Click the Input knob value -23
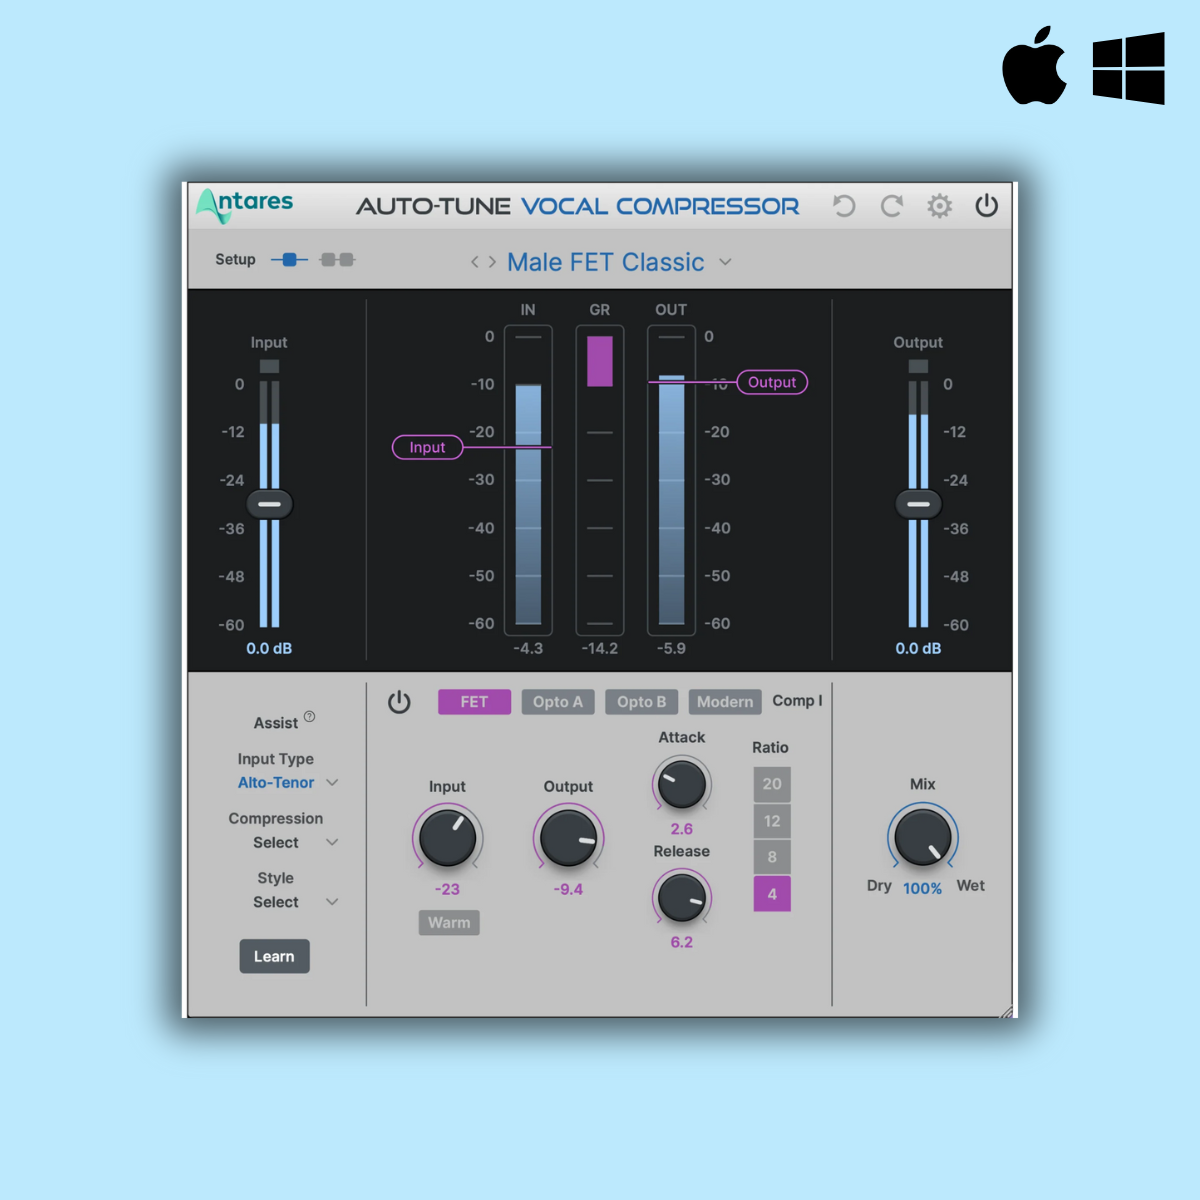The width and height of the screenshot is (1200, 1200). tap(447, 890)
